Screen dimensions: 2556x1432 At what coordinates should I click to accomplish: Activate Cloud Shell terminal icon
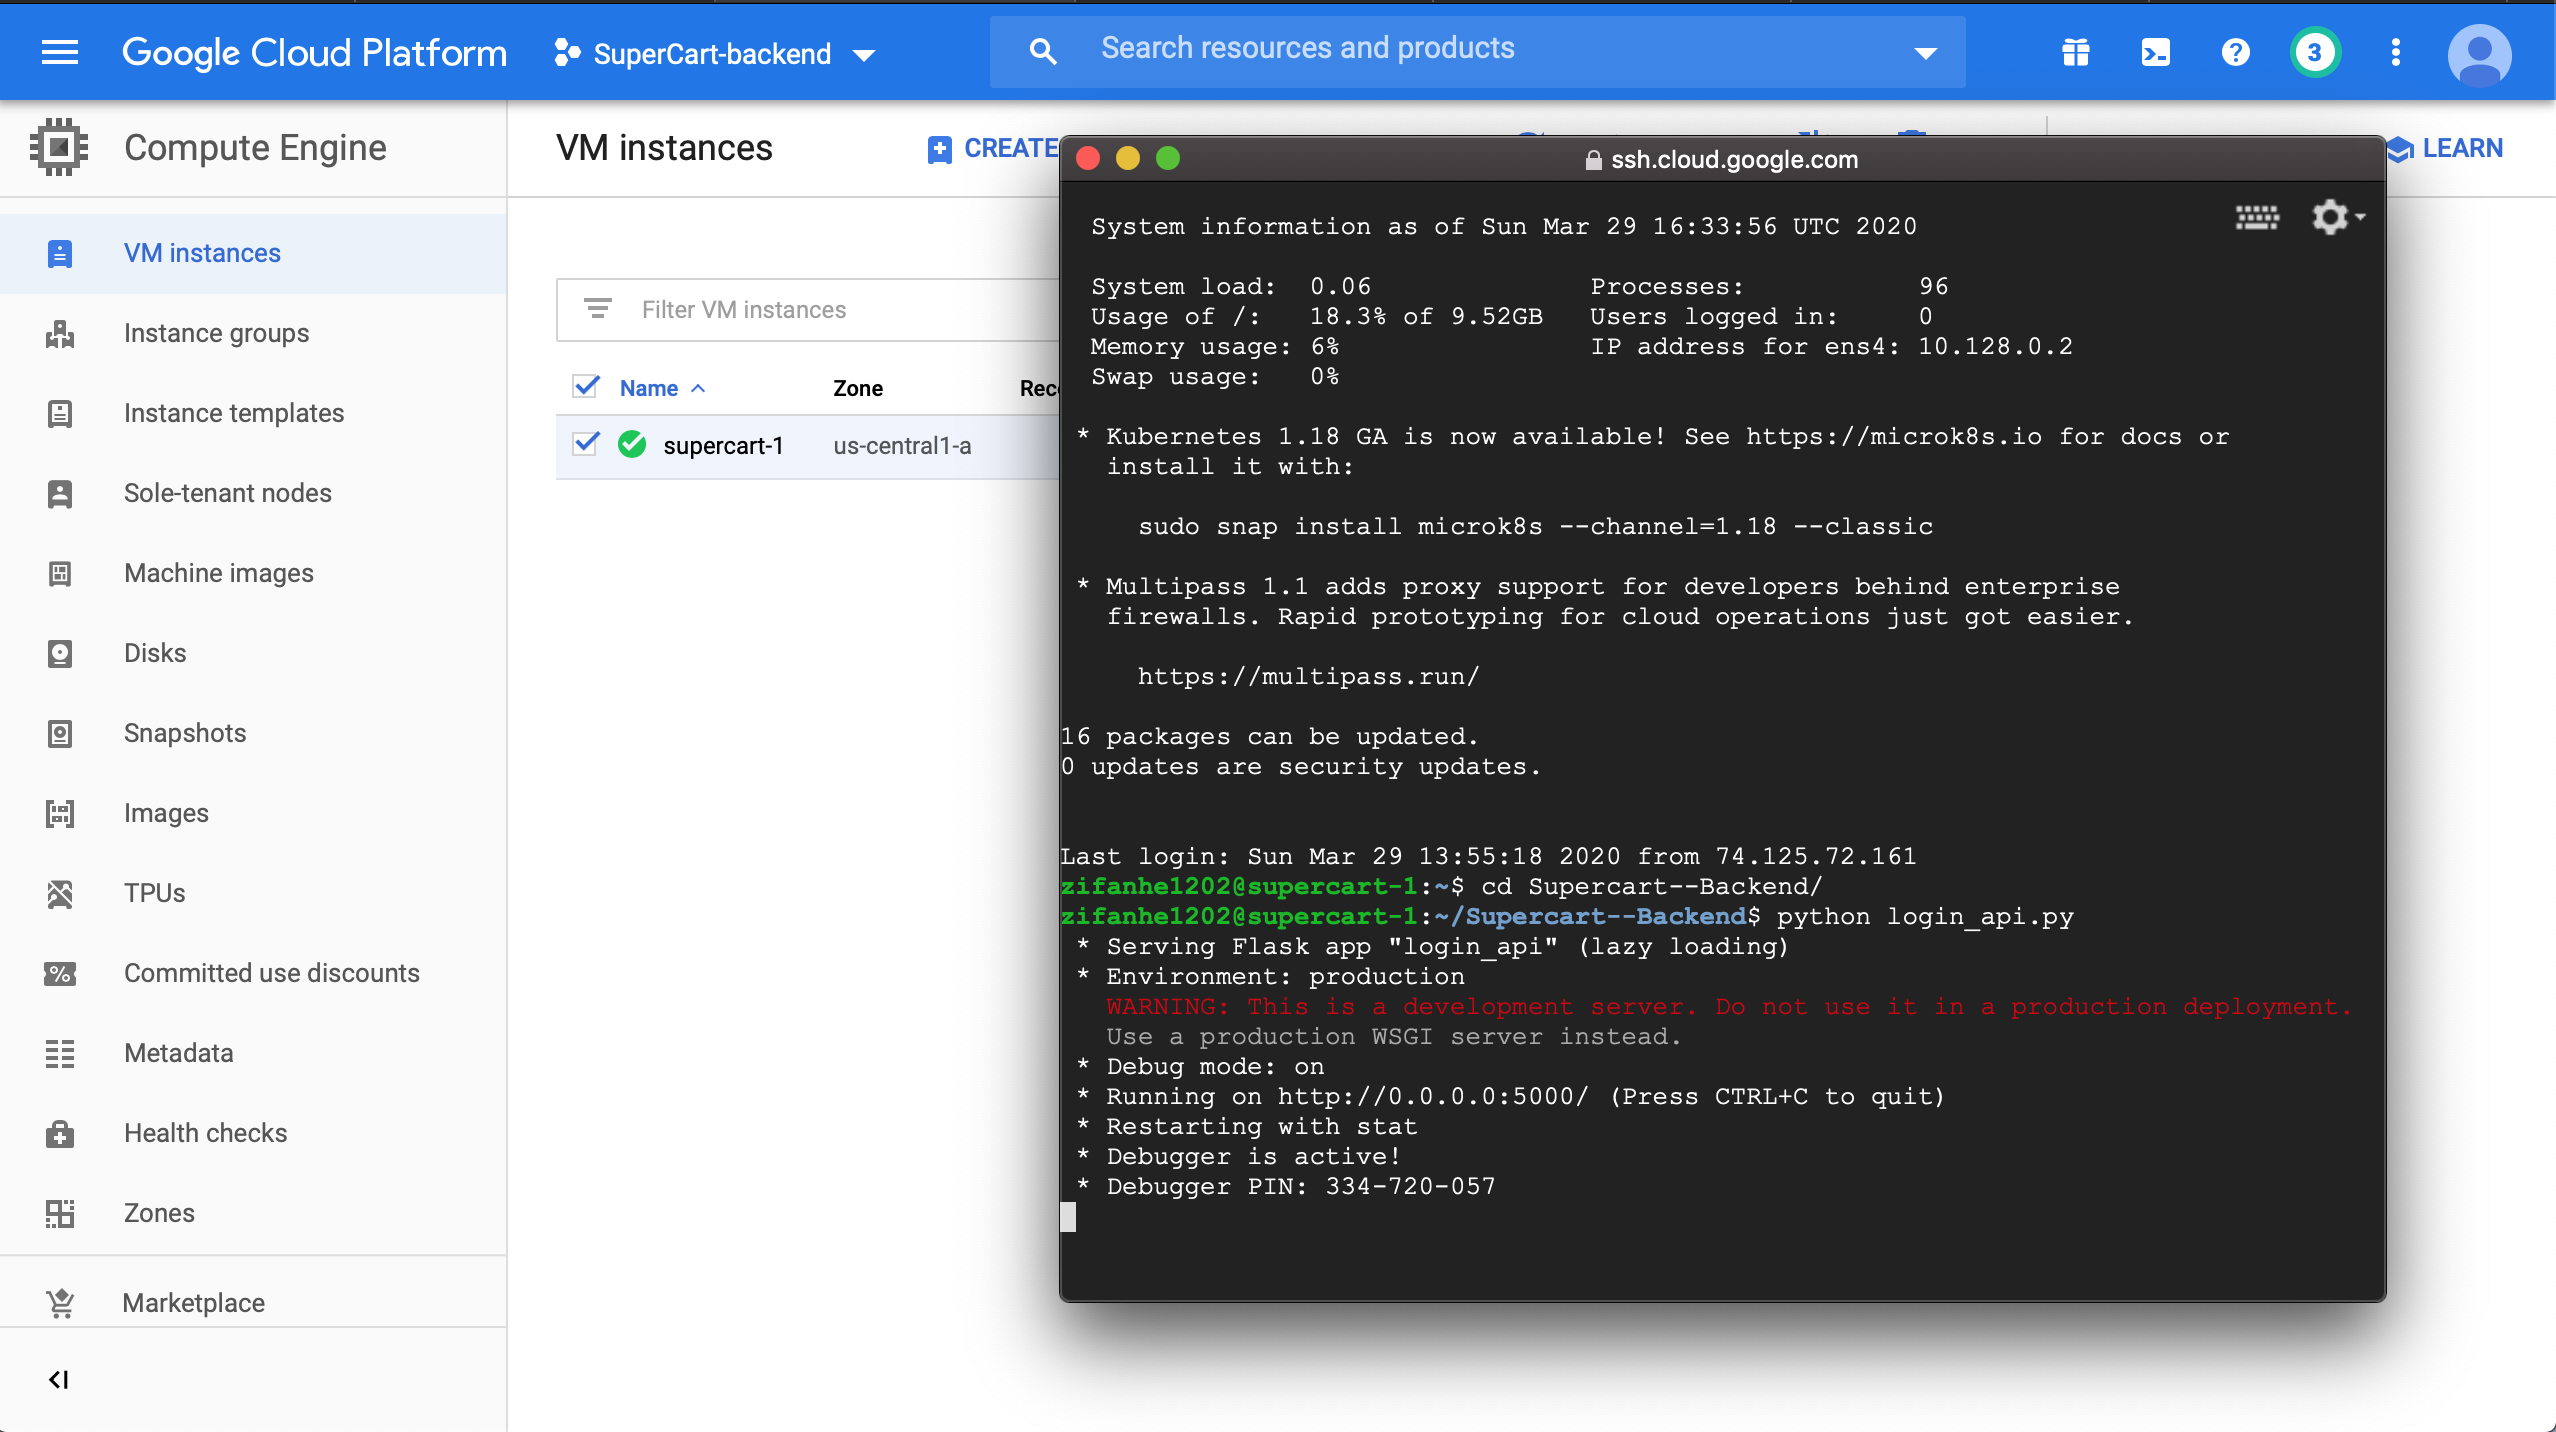[2155, 52]
